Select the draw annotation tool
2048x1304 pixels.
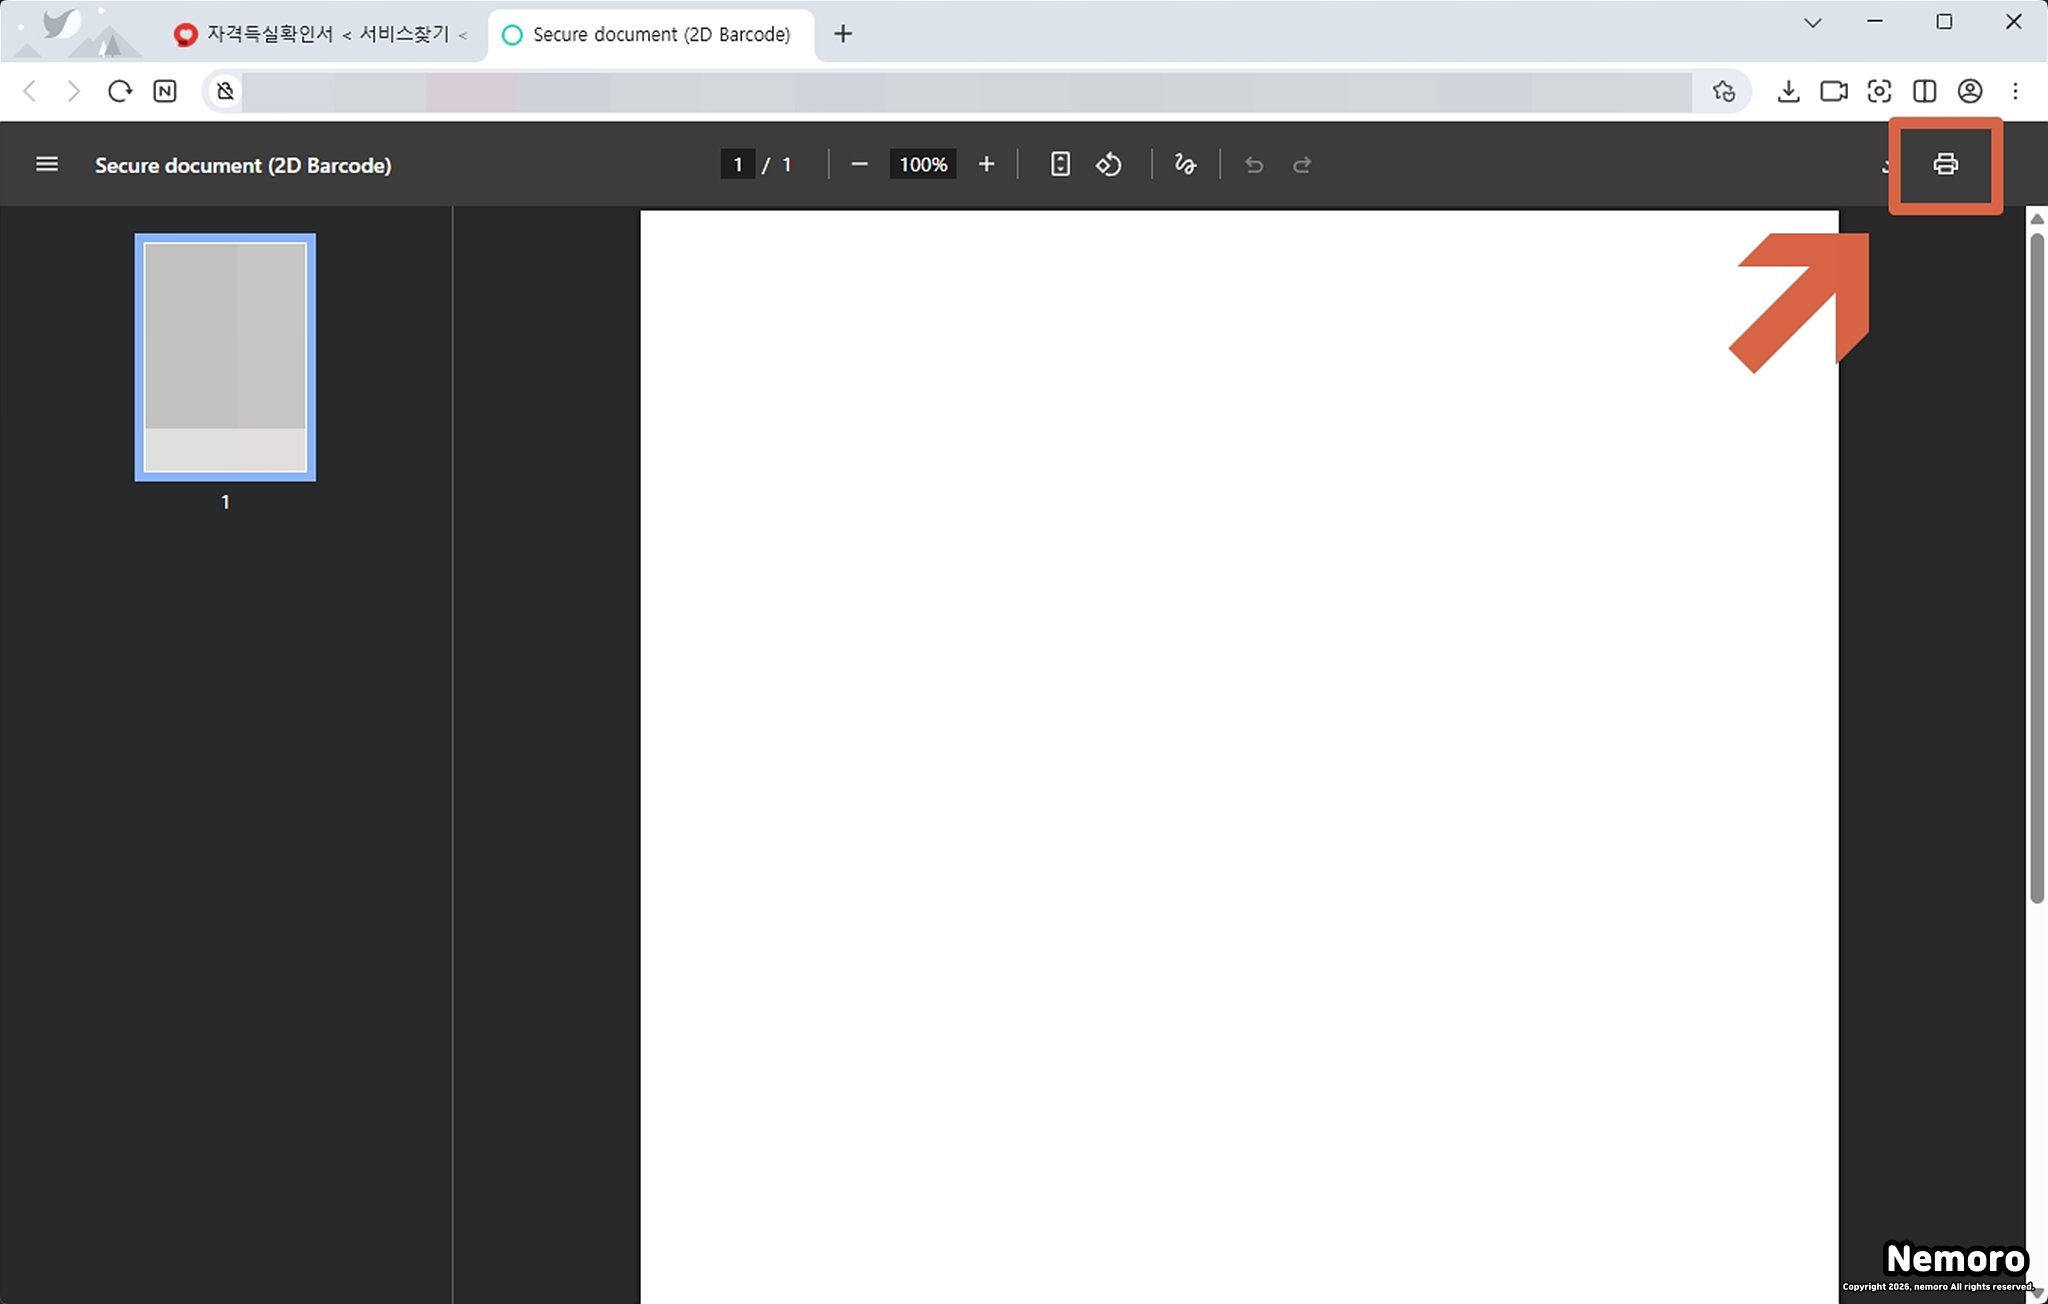pyautogui.click(x=1185, y=164)
